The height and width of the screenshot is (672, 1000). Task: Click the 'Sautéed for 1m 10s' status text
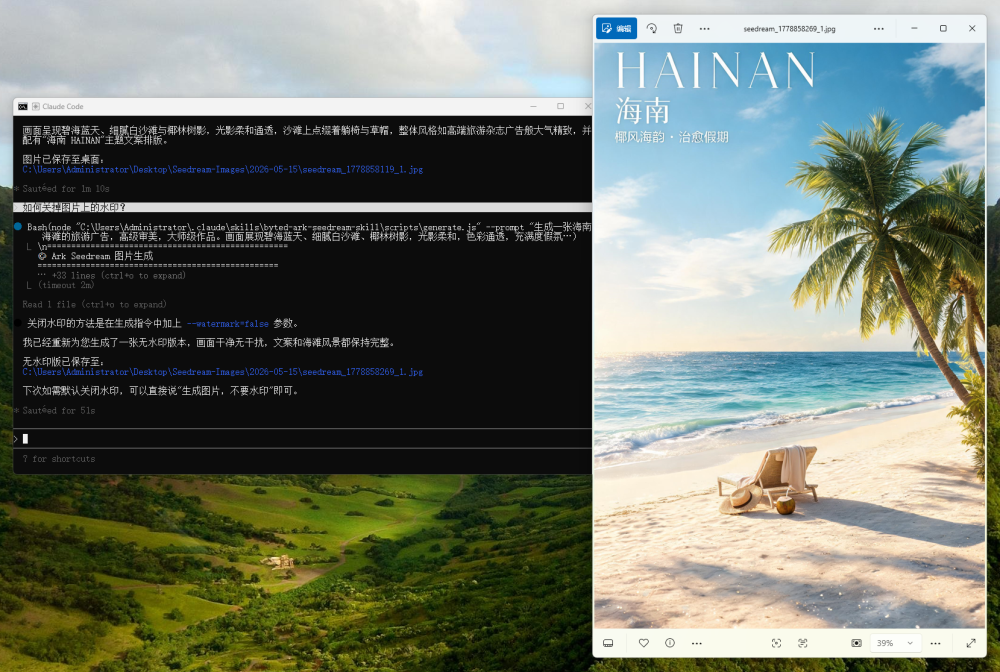pyautogui.click(x=66, y=189)
